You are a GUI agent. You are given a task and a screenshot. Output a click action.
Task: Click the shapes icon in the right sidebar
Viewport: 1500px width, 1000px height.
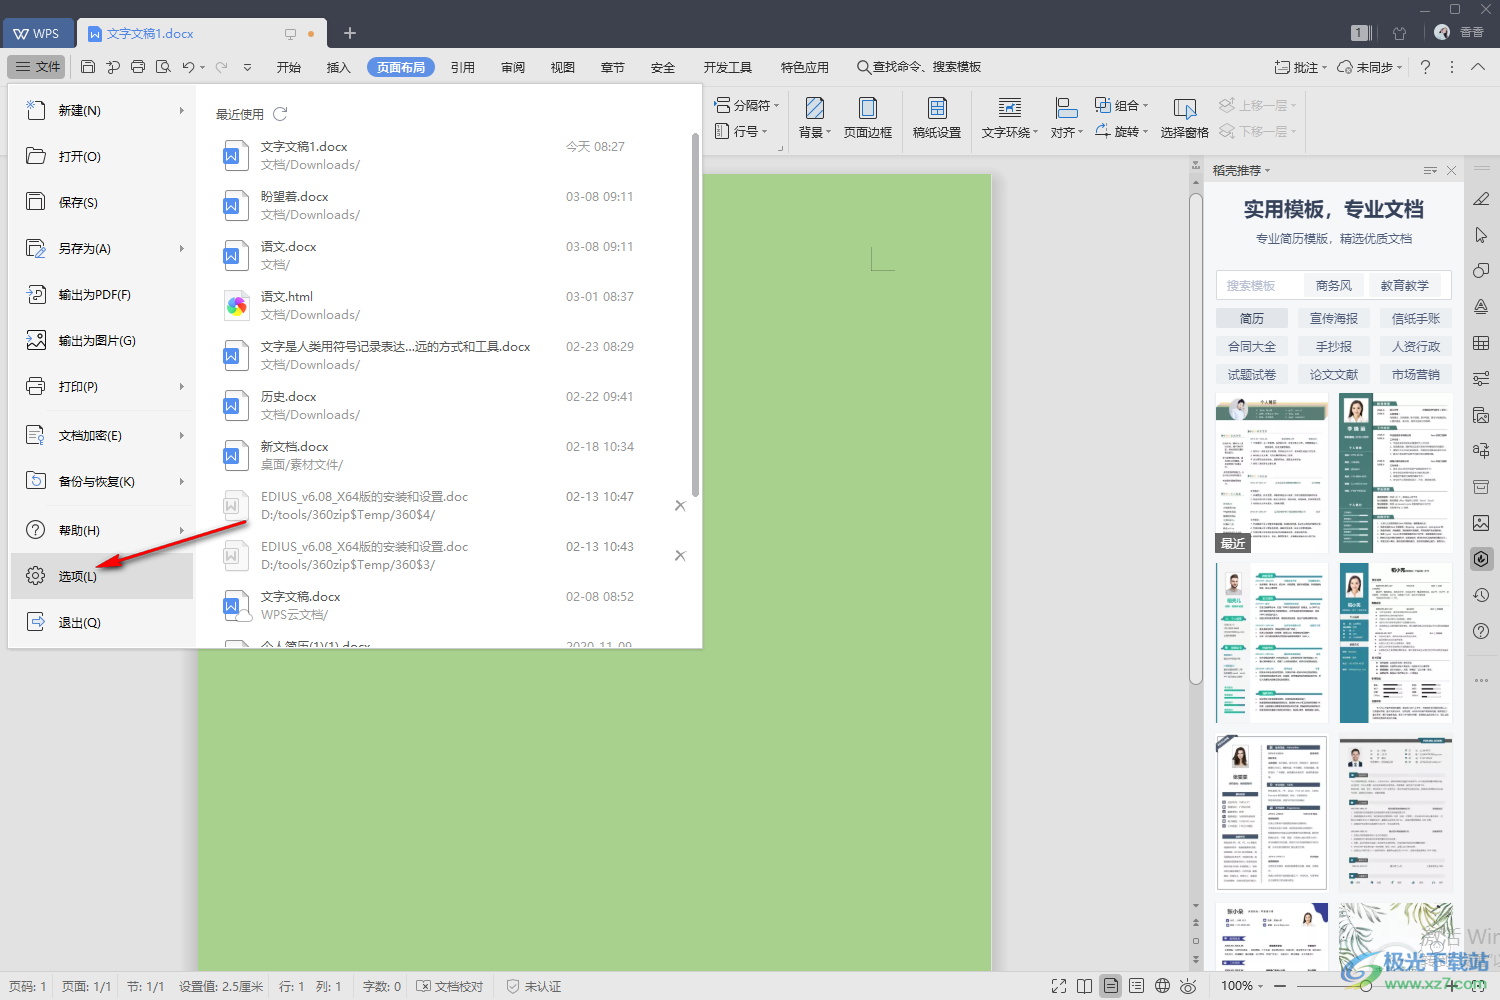point(1481,271)
